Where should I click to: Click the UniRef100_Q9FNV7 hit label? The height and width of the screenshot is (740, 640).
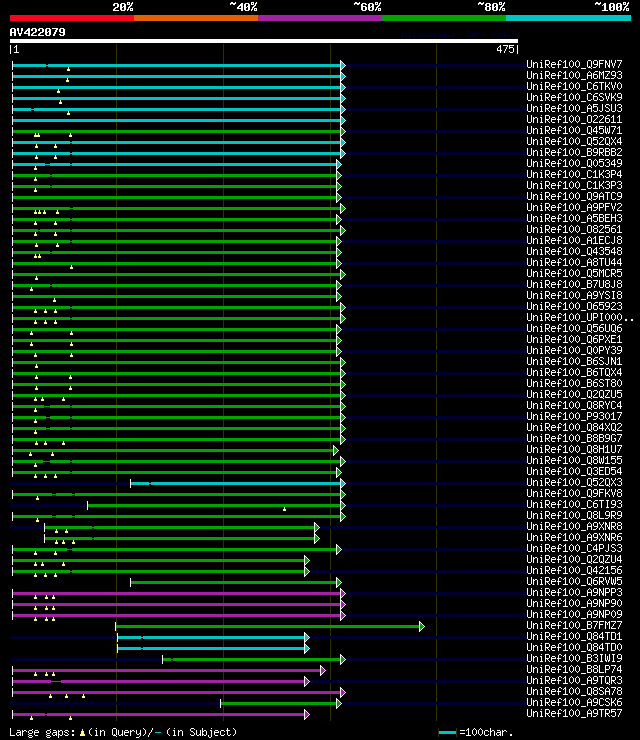pos(574,64)
